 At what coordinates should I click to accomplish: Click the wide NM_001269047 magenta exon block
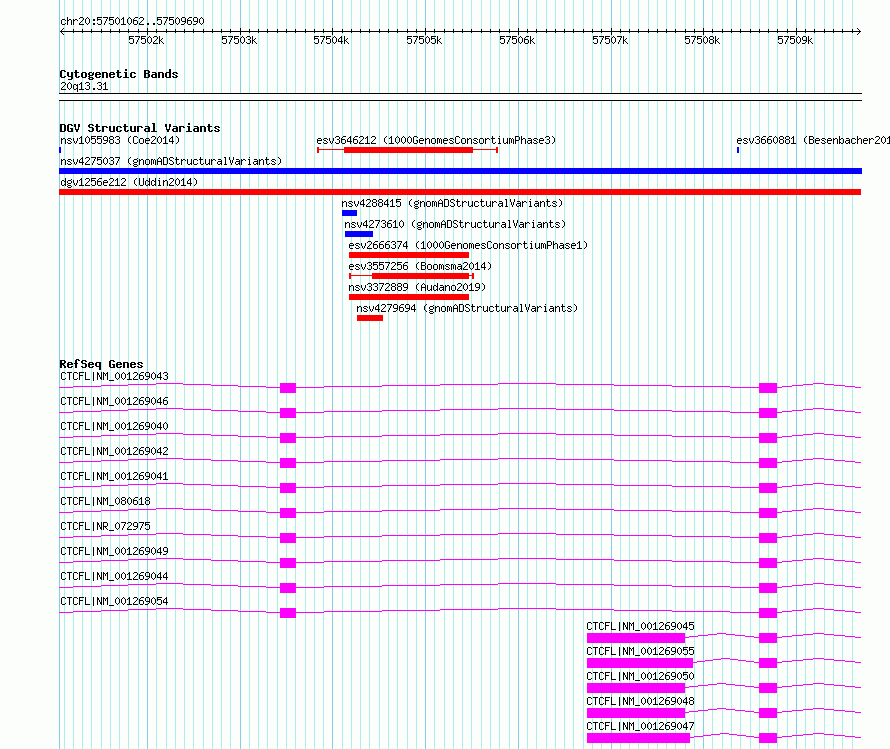(639, 738)
